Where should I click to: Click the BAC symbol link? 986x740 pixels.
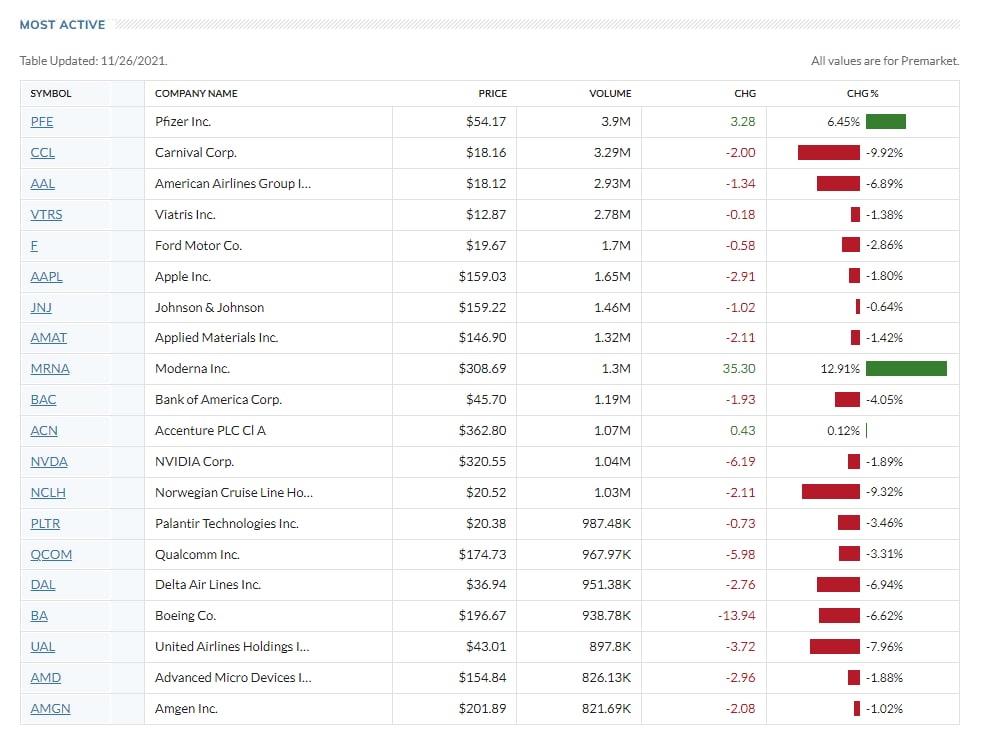43,399
